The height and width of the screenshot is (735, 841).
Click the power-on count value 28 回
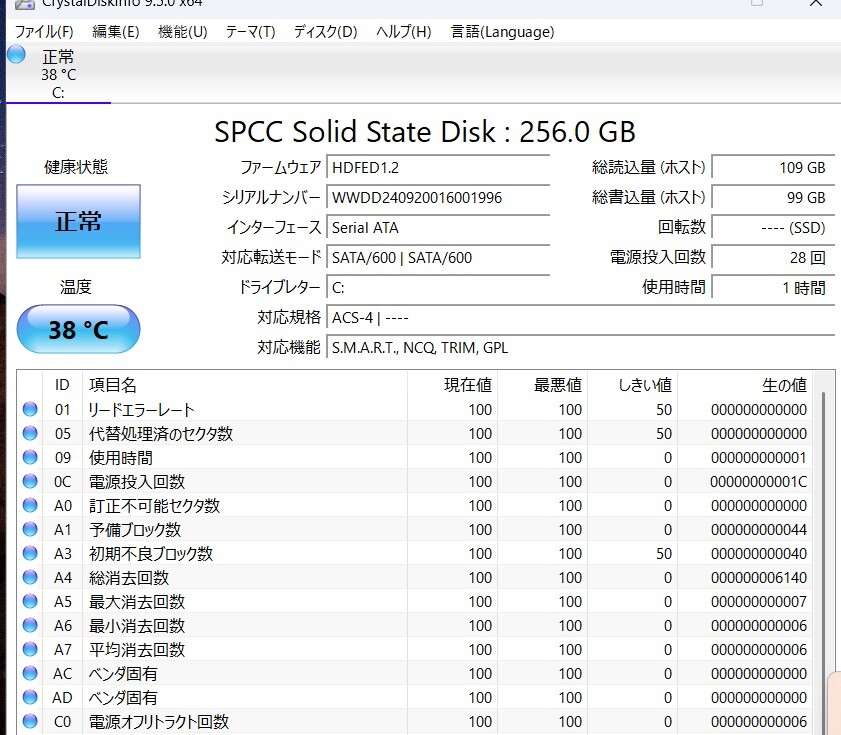coord(773,258)
